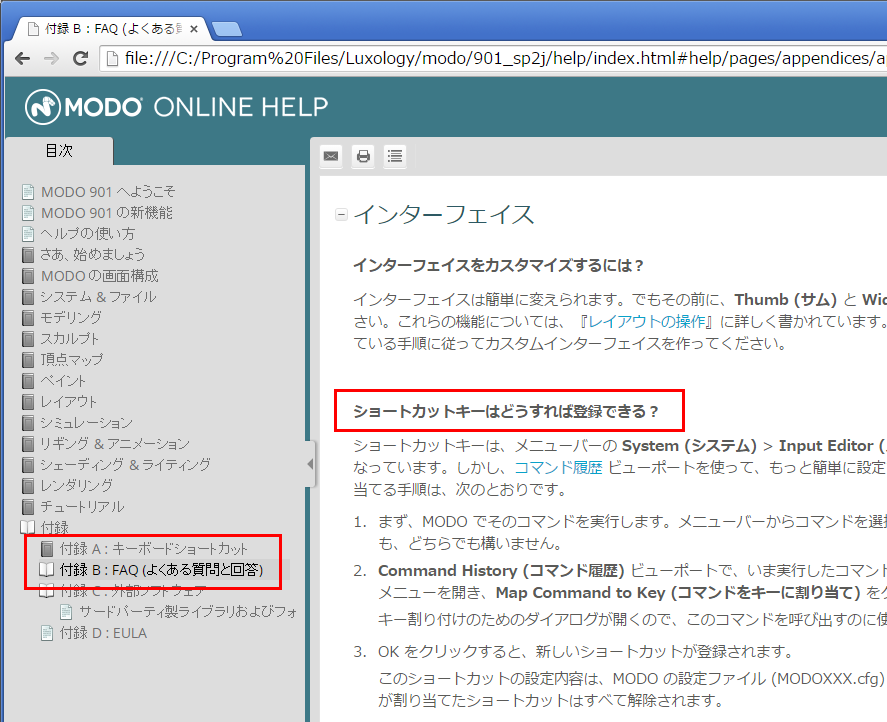Viewport: 887px width, 722px height.
Task: Click the page icon of ヘルプの使い方
Action: point(28,234)
